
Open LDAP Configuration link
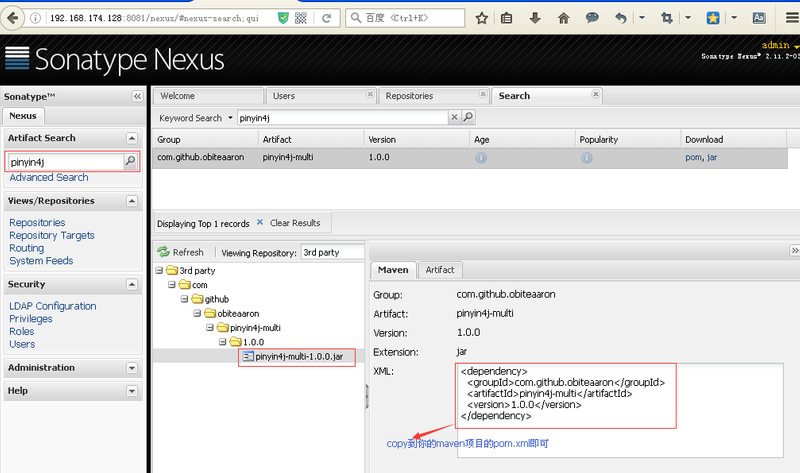click(53, 306)
